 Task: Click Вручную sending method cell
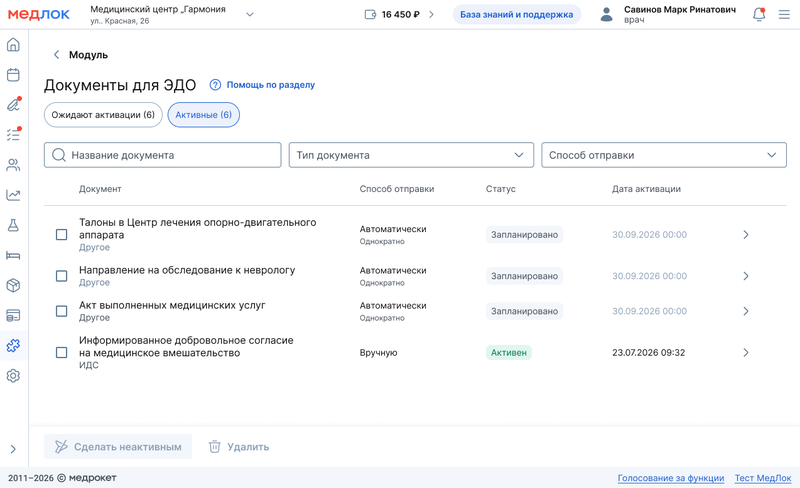pos(378,352)
